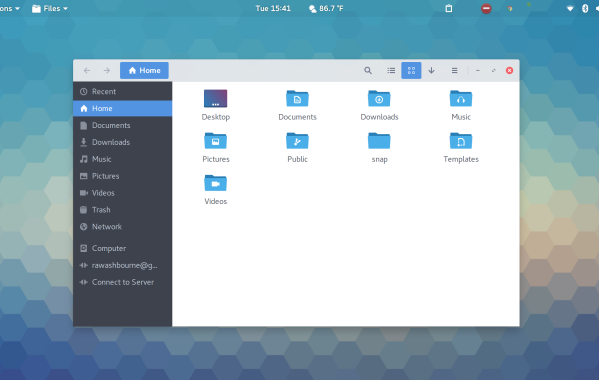Maximize the Files window
599x380 pixels.
coord(494,70)
